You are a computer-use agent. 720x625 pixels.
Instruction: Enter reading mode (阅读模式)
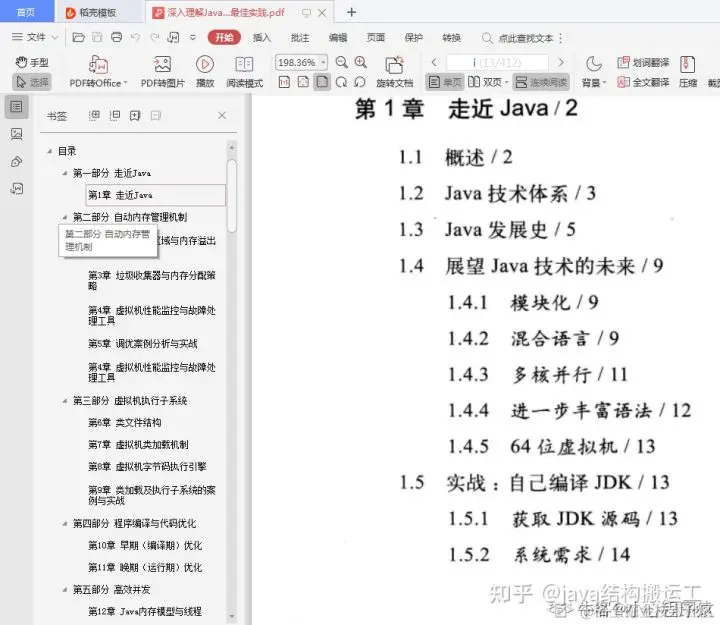(x=244, y=71)
